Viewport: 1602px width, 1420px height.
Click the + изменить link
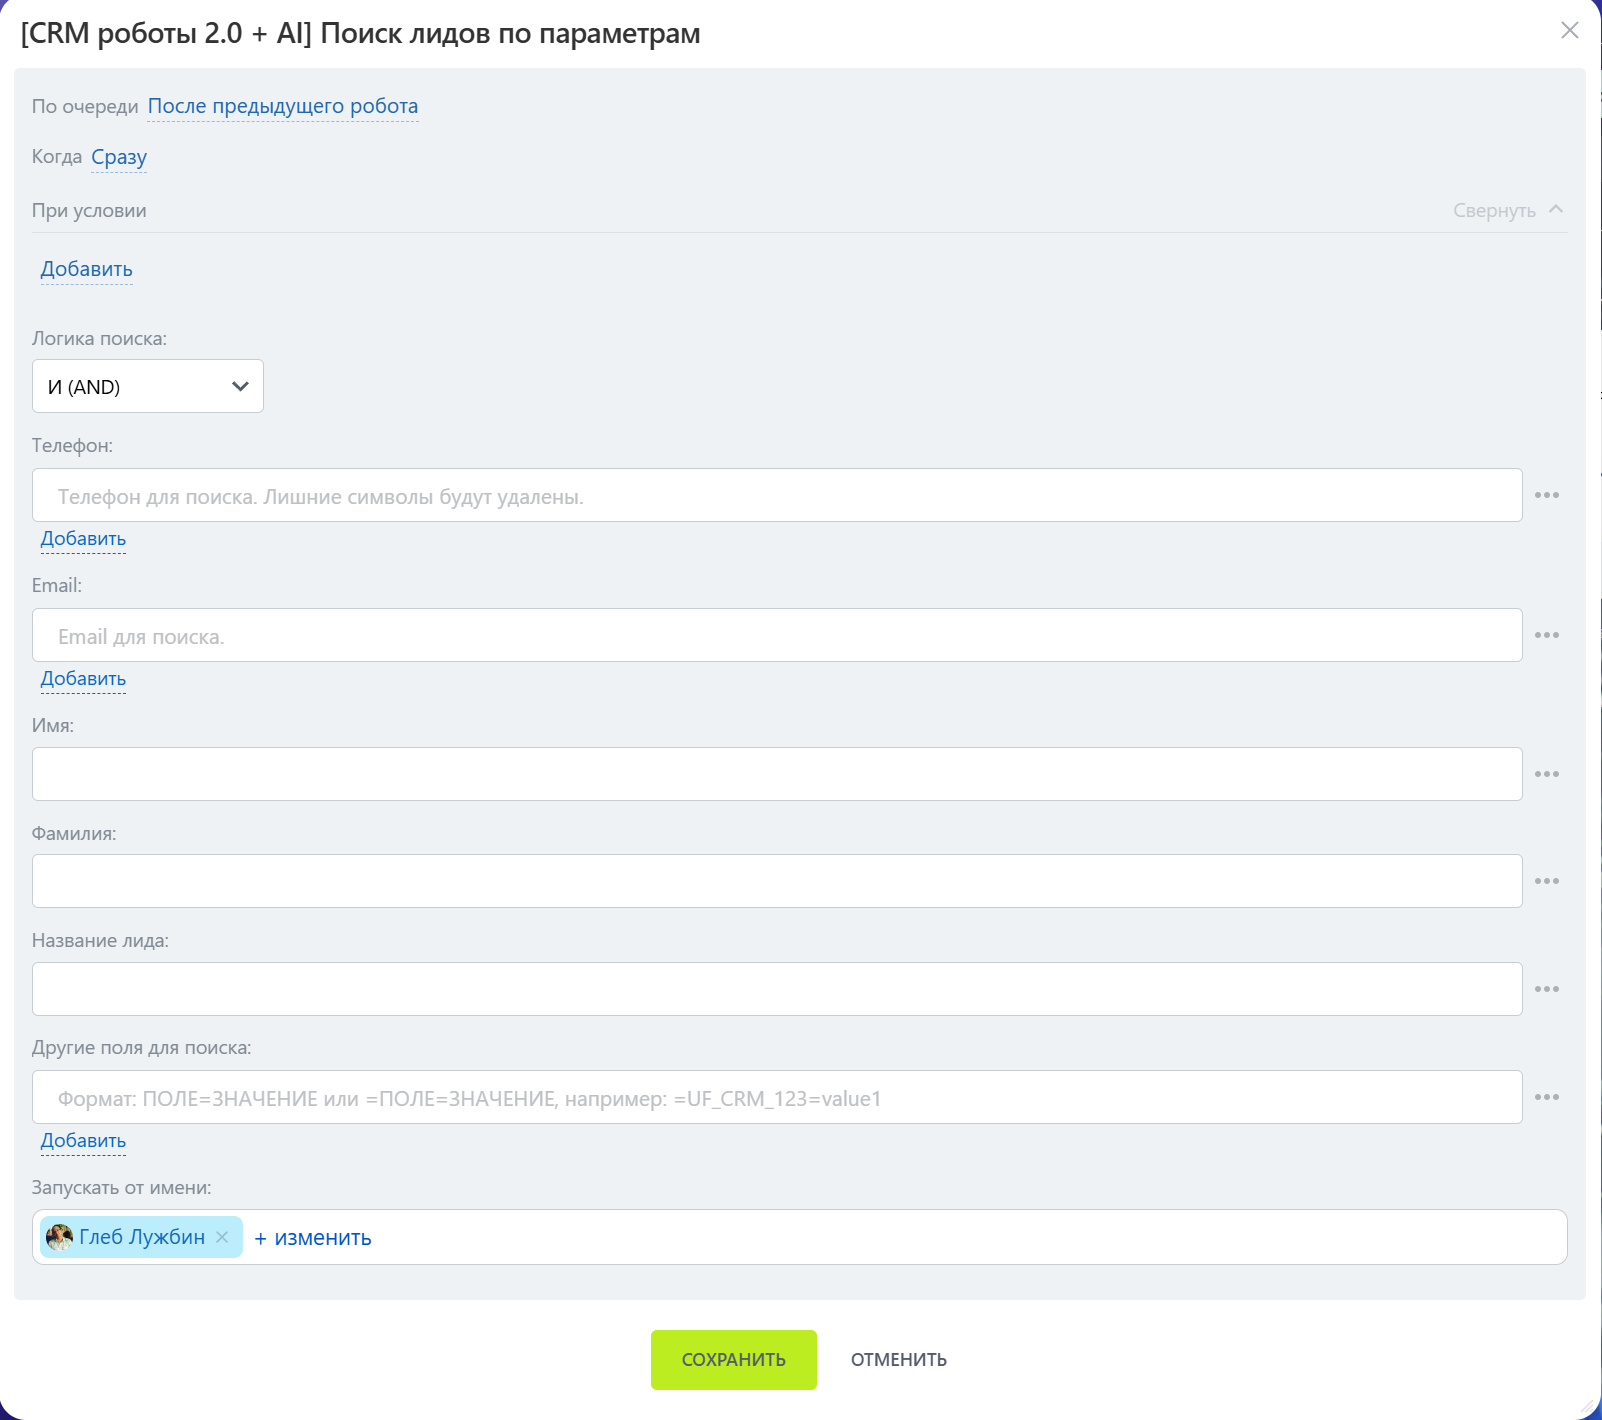click(313, 1238)
